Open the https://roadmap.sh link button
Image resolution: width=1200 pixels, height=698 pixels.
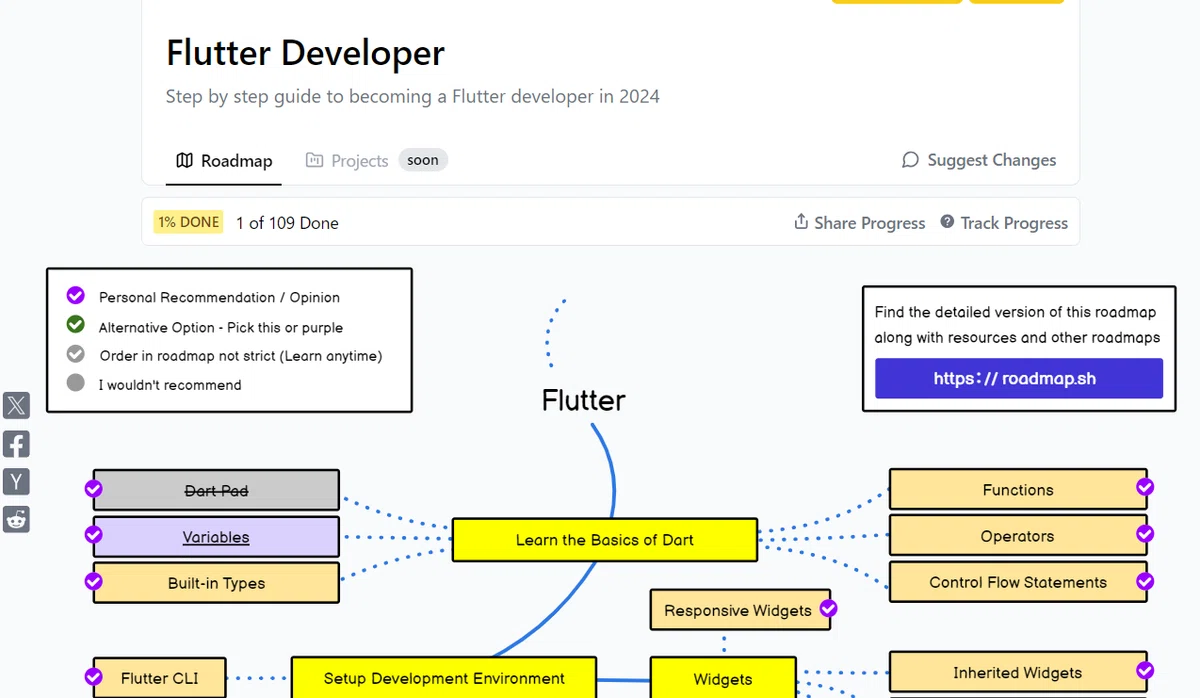click(1019, 378)
